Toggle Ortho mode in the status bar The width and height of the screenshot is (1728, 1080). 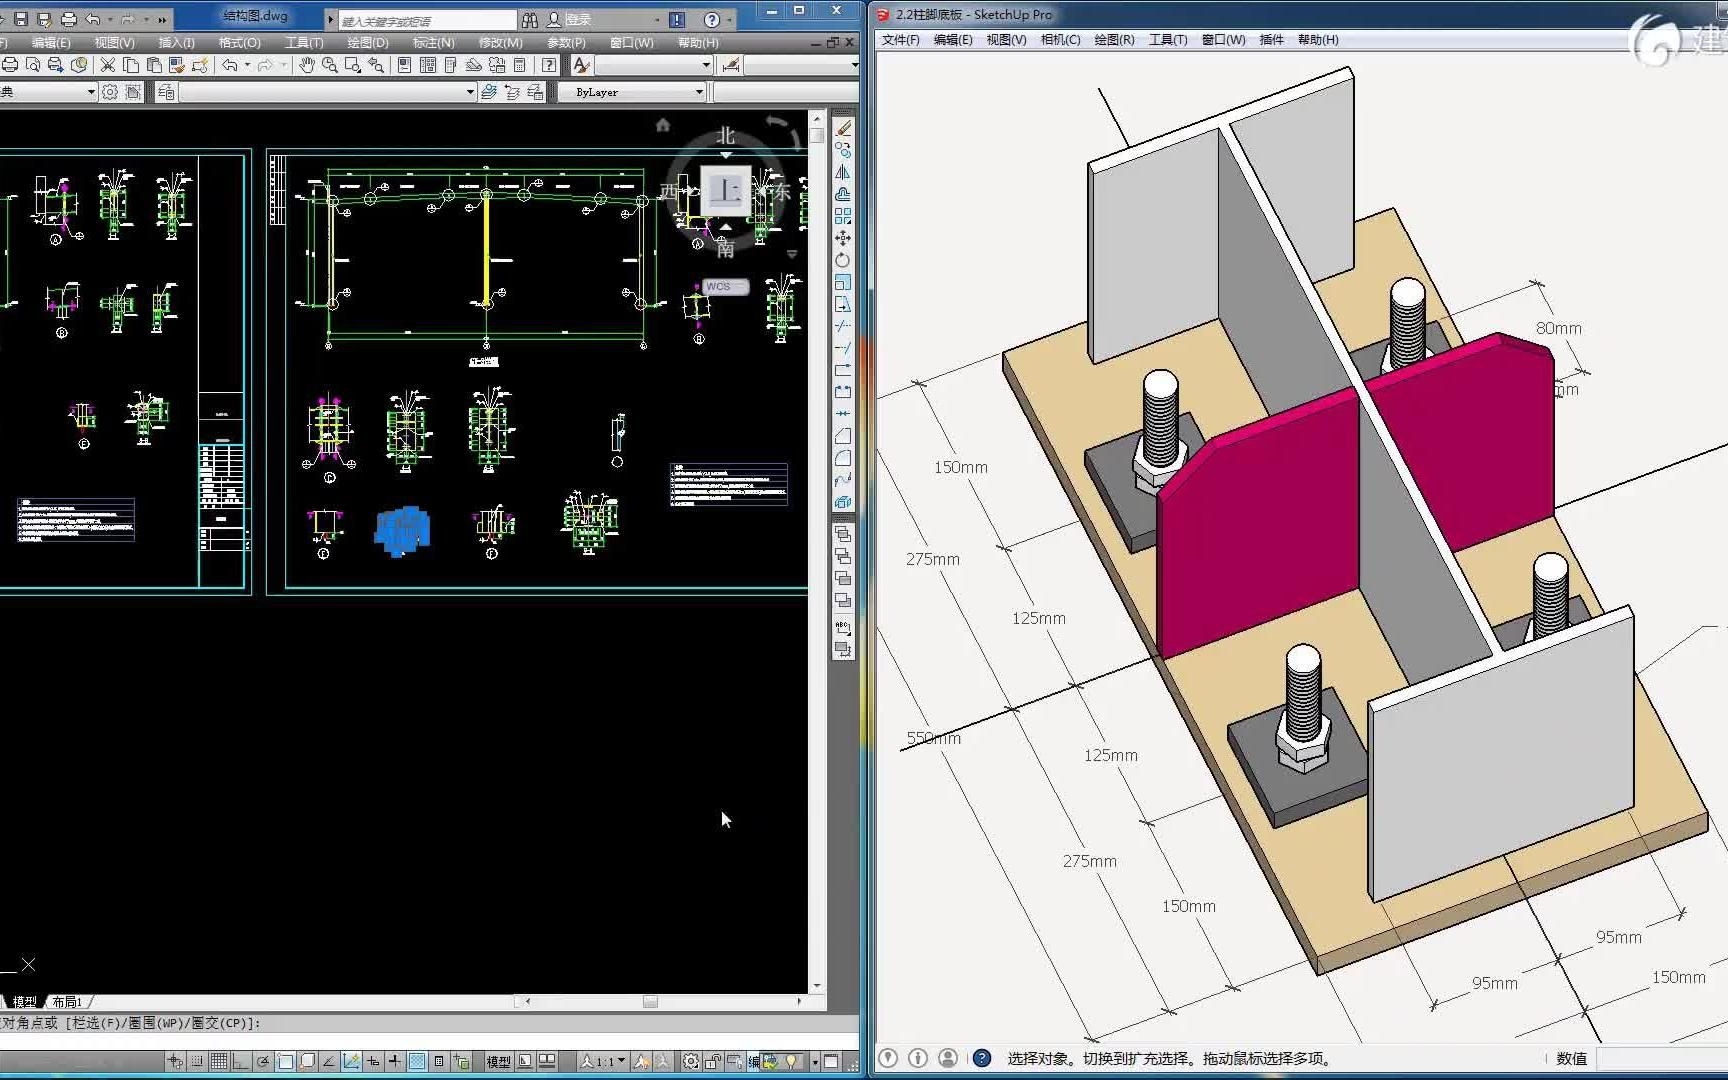240,1061
